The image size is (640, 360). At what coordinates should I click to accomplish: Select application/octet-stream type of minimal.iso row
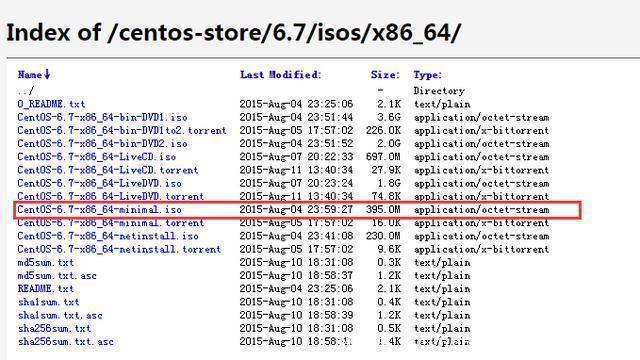tap(482, 210)
